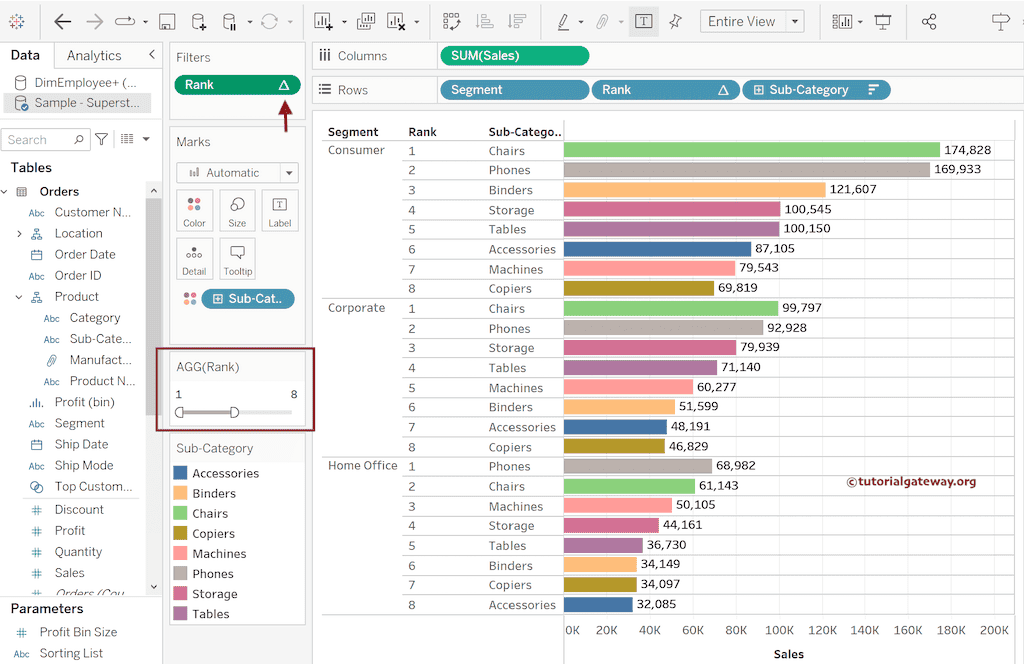Click the Swap rows and columns icon
1024x664 pixels.
pos(451,21)
